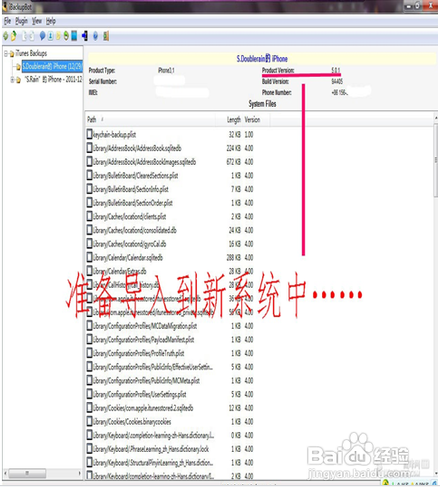440x487 pixels.
Task: Click the blue arrow into black device icon
Action: [x=85, y=36]
